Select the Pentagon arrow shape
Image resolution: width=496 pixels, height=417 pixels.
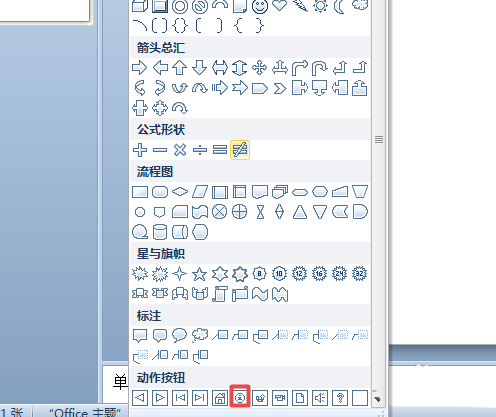260,88
